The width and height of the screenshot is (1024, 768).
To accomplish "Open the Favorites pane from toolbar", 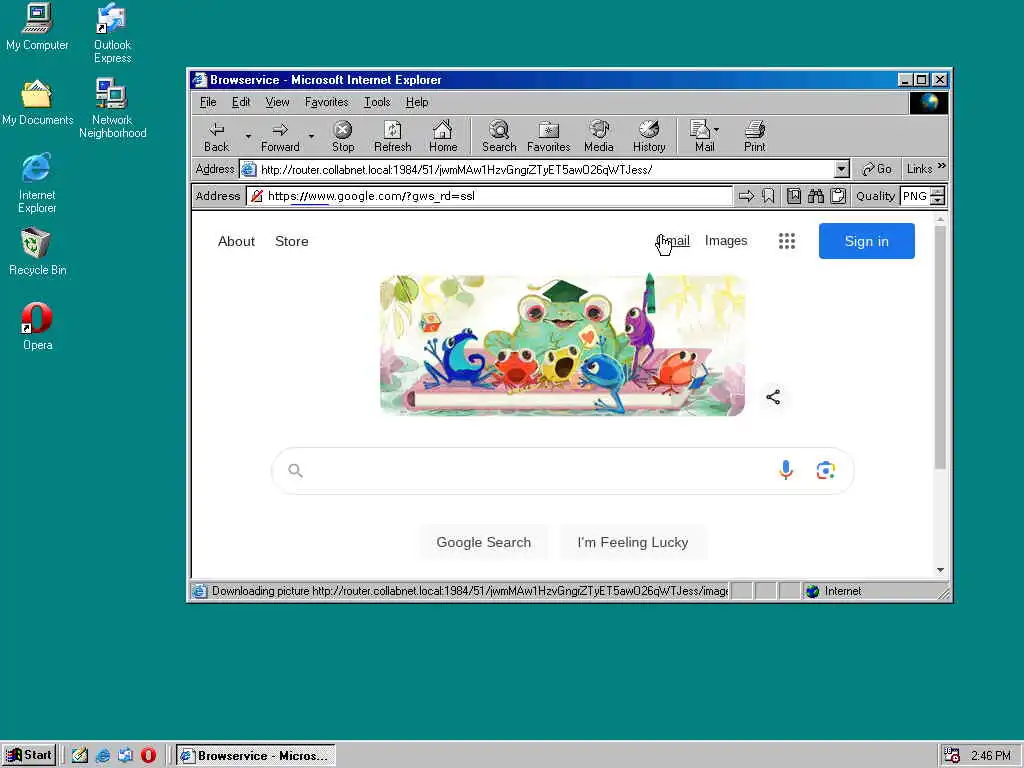I will tap(549, 136).
